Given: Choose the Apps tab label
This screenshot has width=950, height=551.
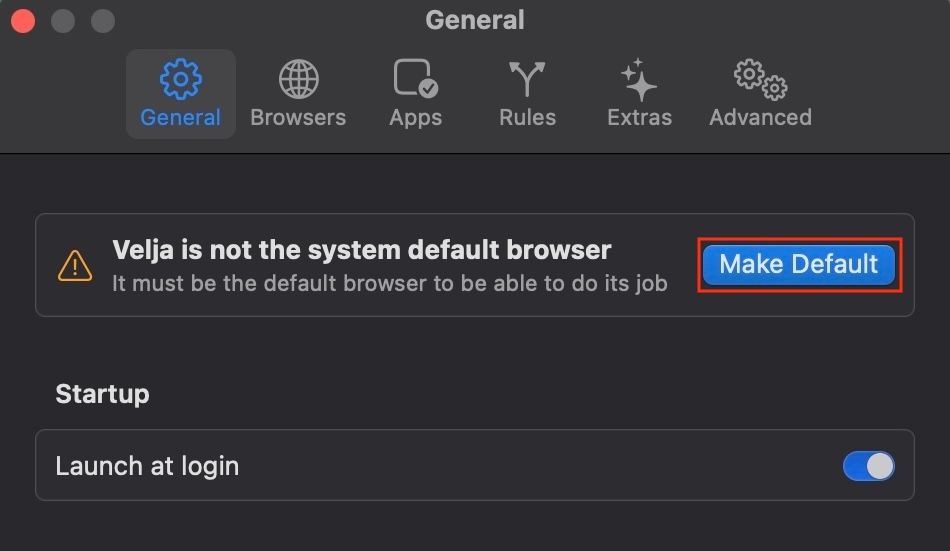Looking at the screenshot, I should pos(415,117).
